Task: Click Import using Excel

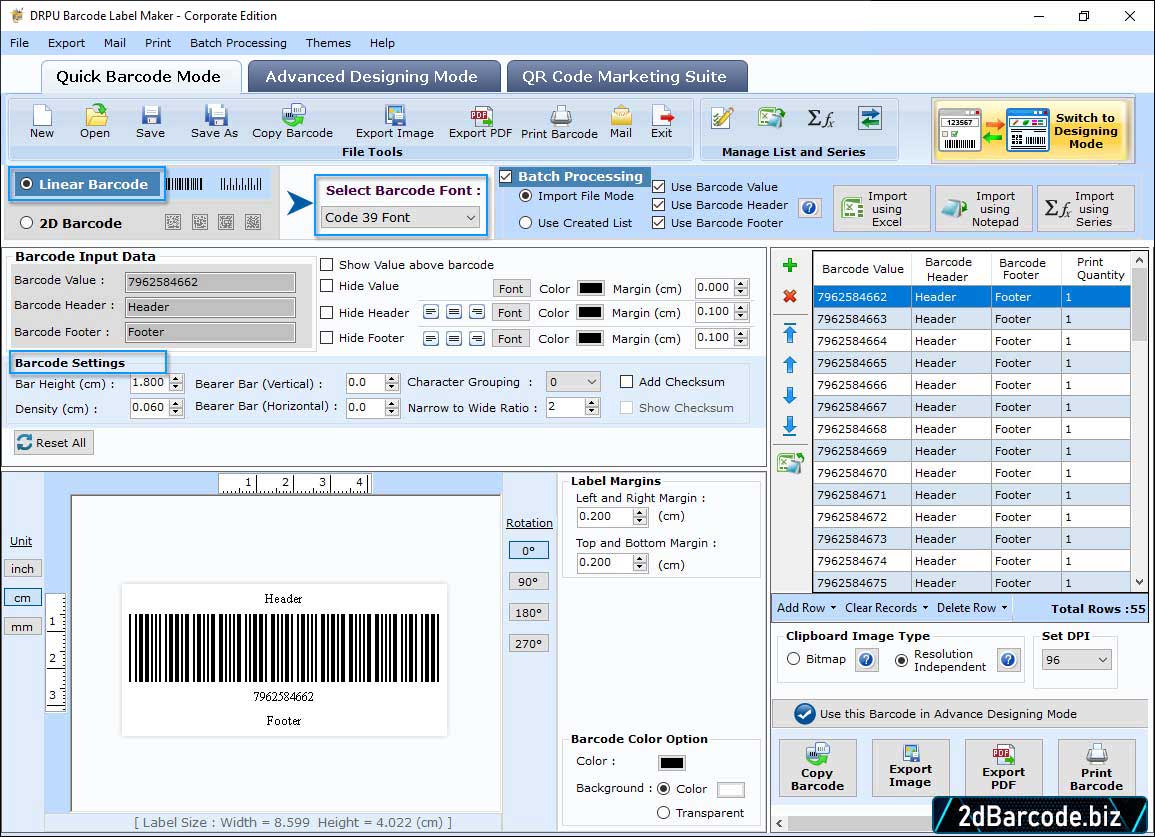Action: point(882,209)
